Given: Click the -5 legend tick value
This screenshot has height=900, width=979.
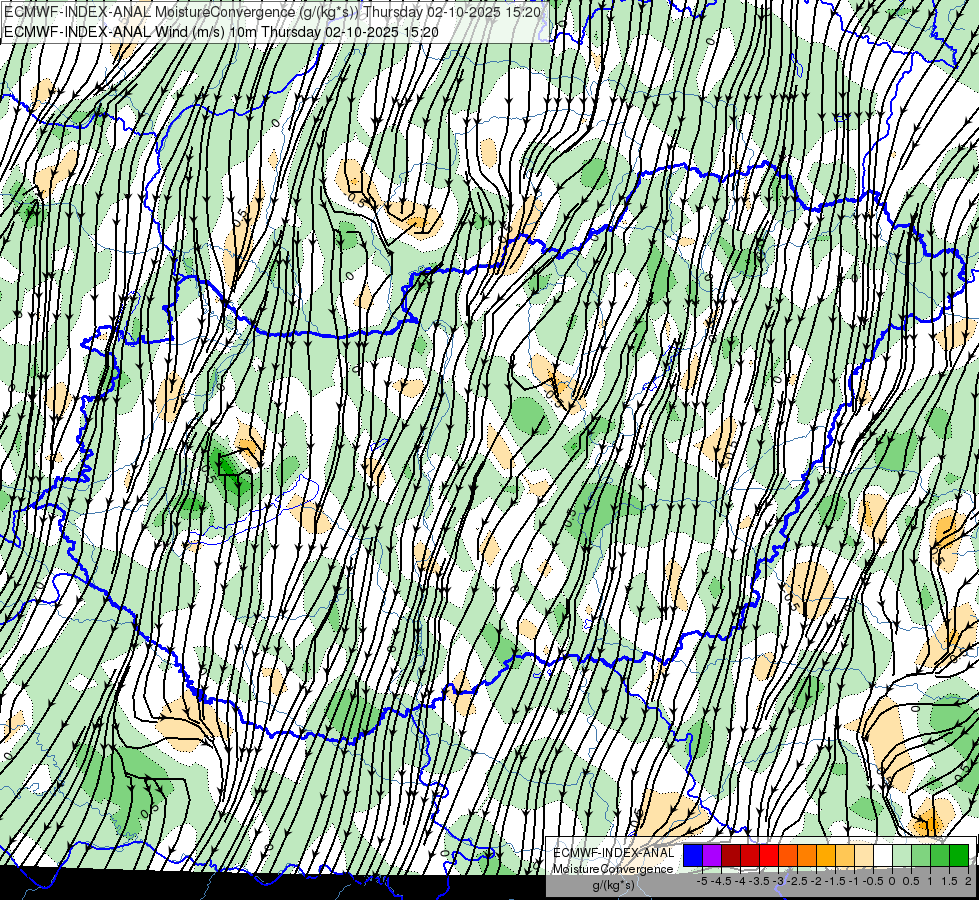Looking at the screenshot, I should (x=702, y=881).
